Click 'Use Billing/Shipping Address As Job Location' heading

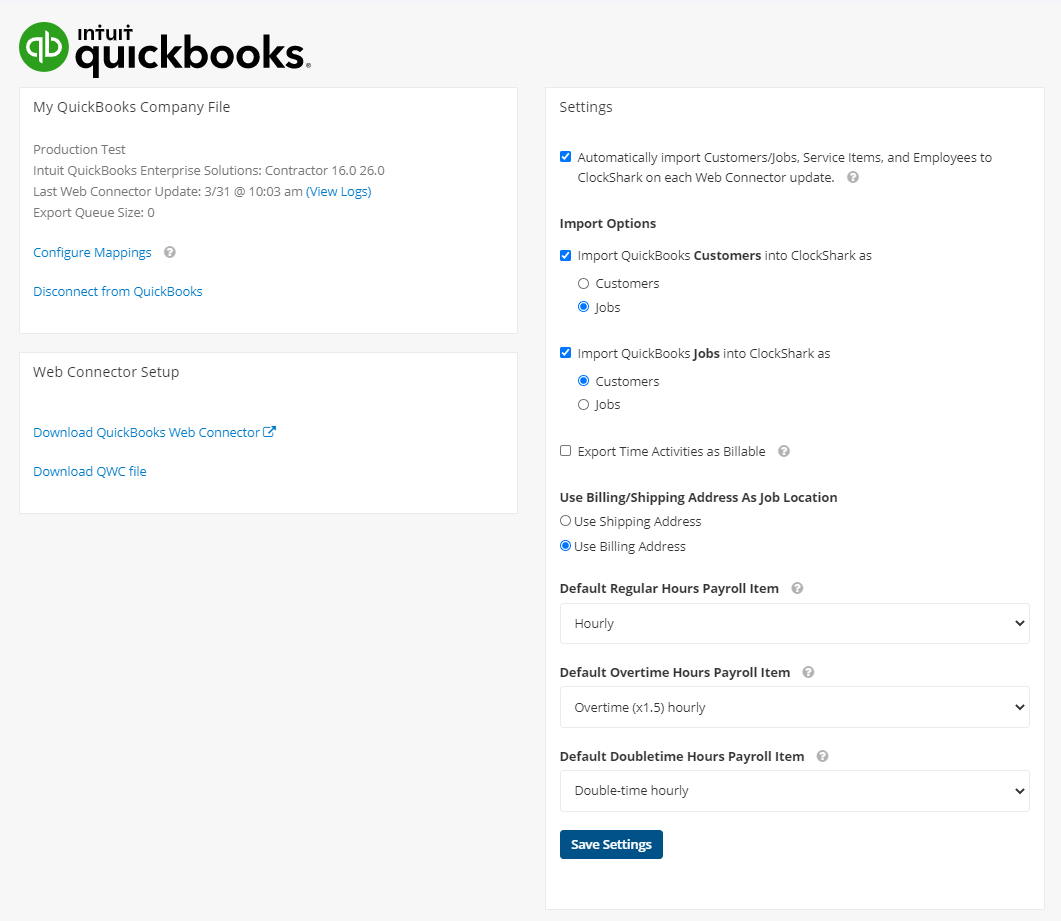[698, 497]
